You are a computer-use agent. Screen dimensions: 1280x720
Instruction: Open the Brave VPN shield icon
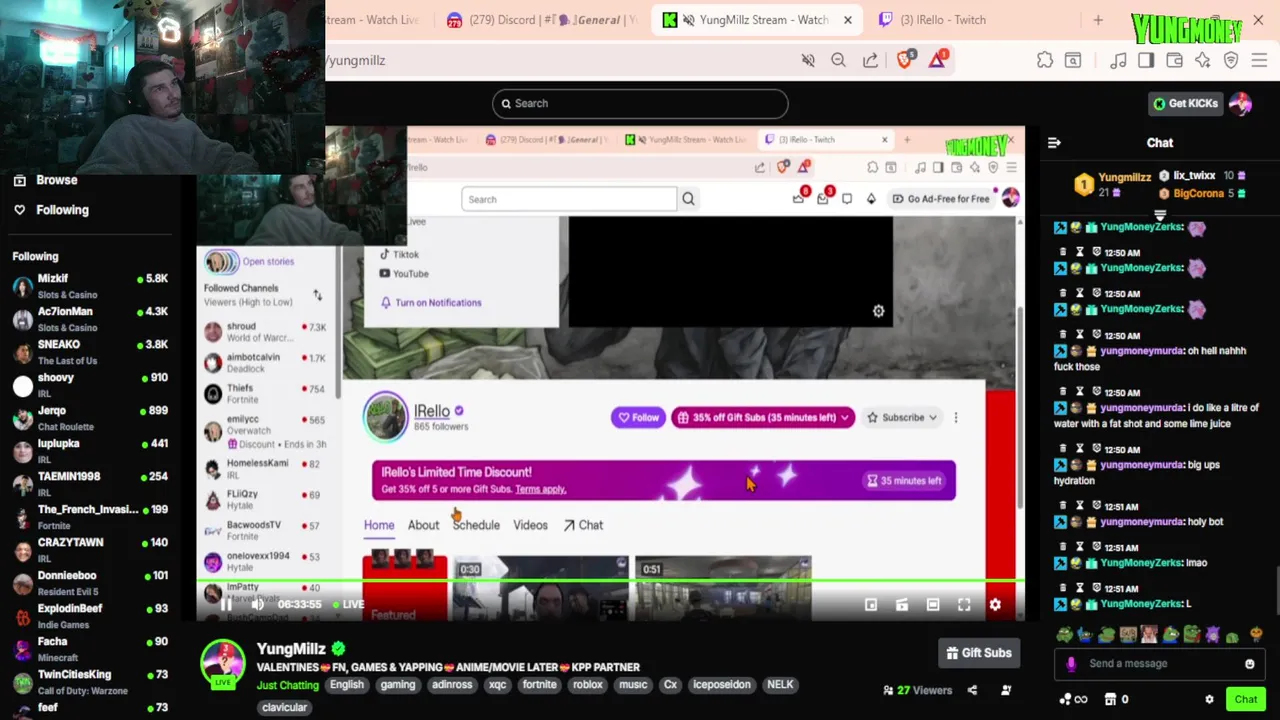[x=1231, y=60]
